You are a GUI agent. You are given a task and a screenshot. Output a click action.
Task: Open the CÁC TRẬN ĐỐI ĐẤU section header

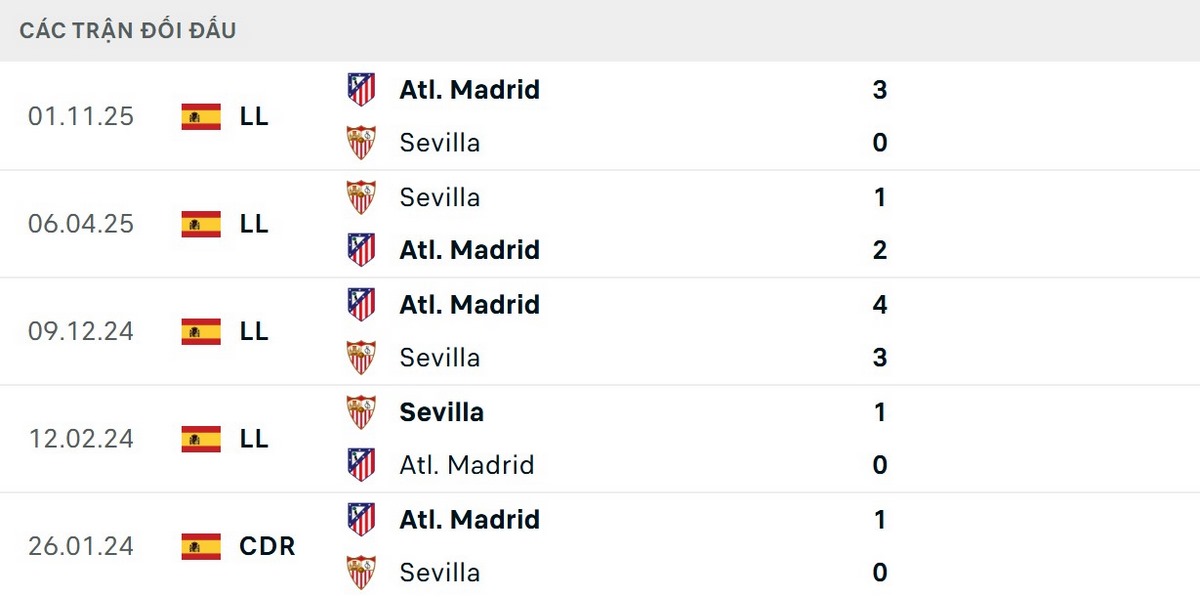(x=128, y=29)
